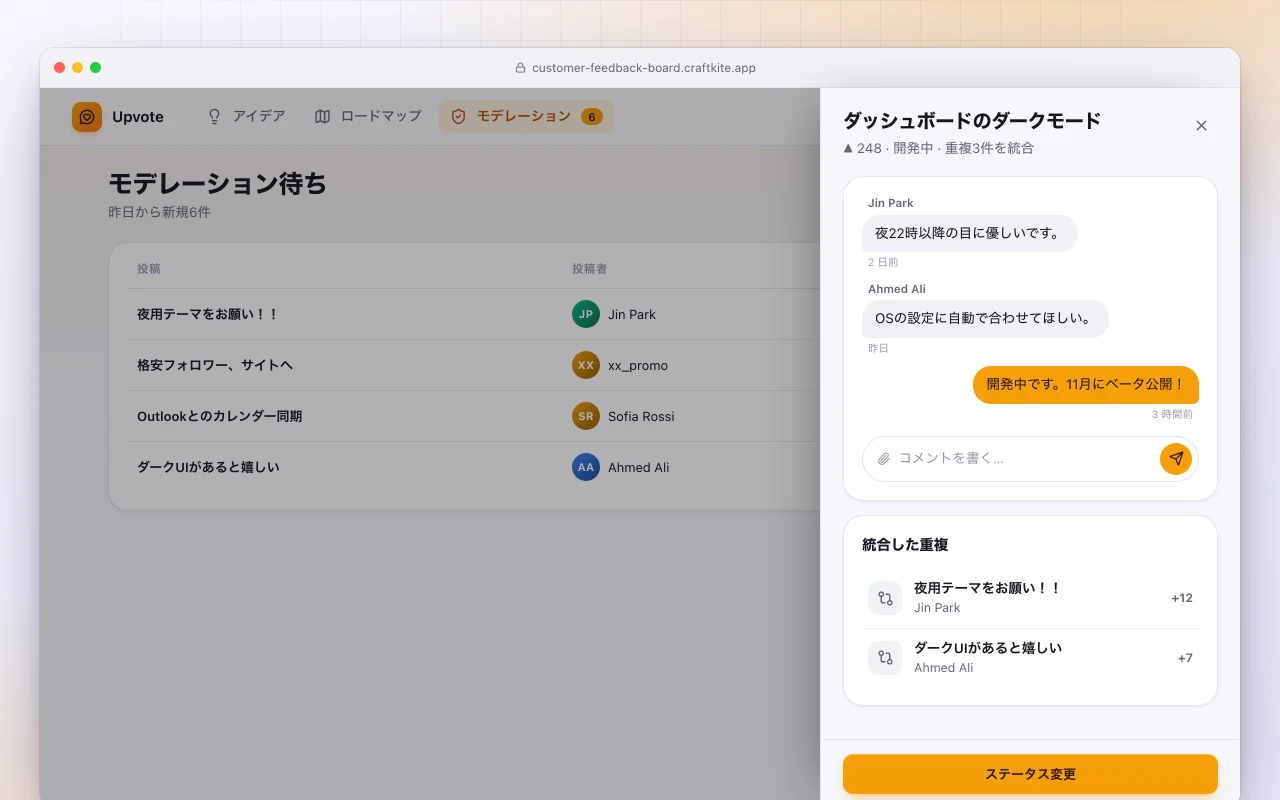Screen dimensions: 1280x800
Task: Click the 6 badge on モデレーション
Action: pyautogui.click(x=592, y=117)
